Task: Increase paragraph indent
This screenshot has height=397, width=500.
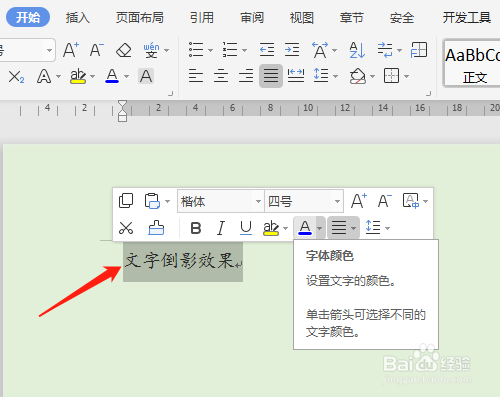Action: pos(292,50)
